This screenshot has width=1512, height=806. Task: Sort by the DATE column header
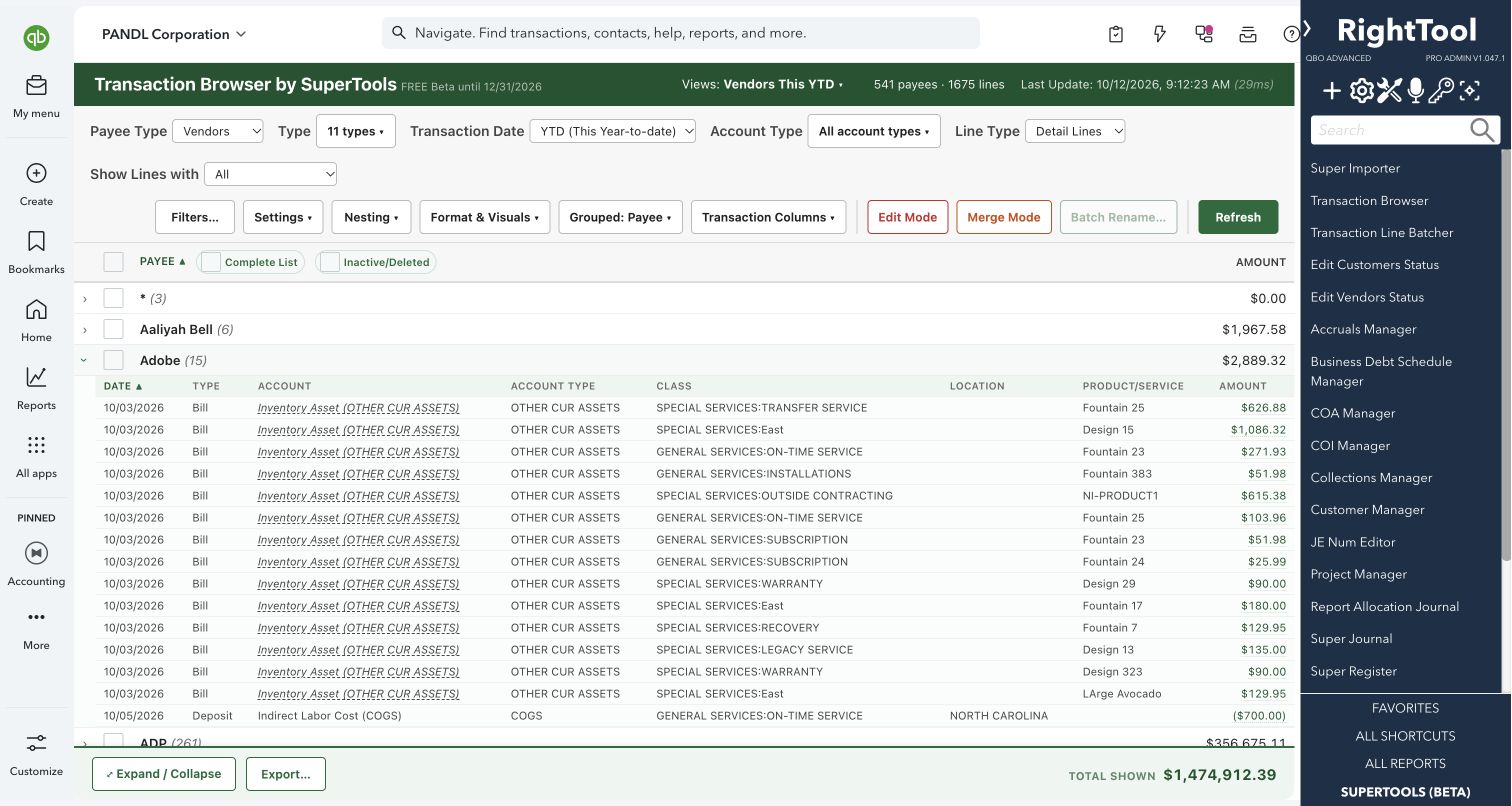123,386
